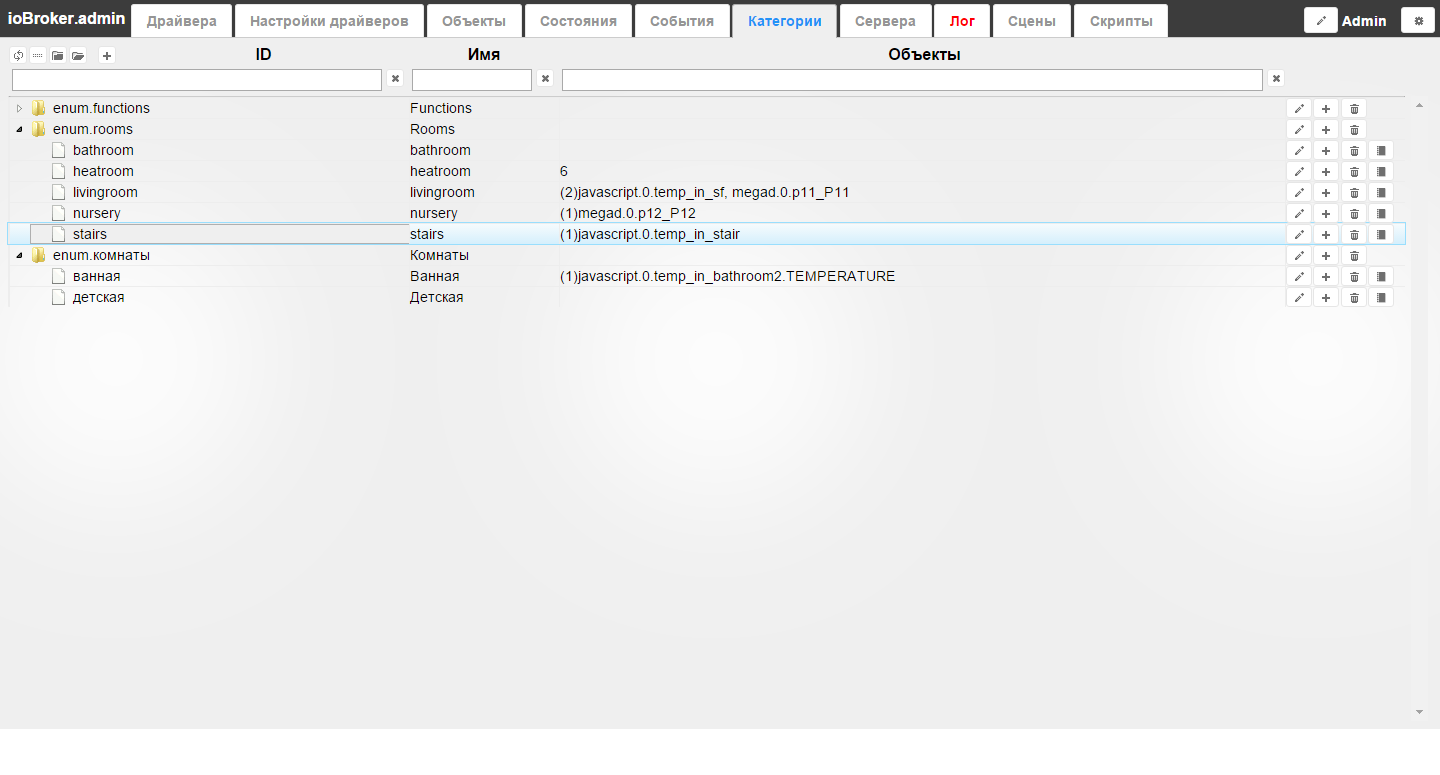This screenshot has height=775, width=1440.
Task: Edit the enum.комнаты entry
Action: pyautogui.click(x=1298, y=255)
